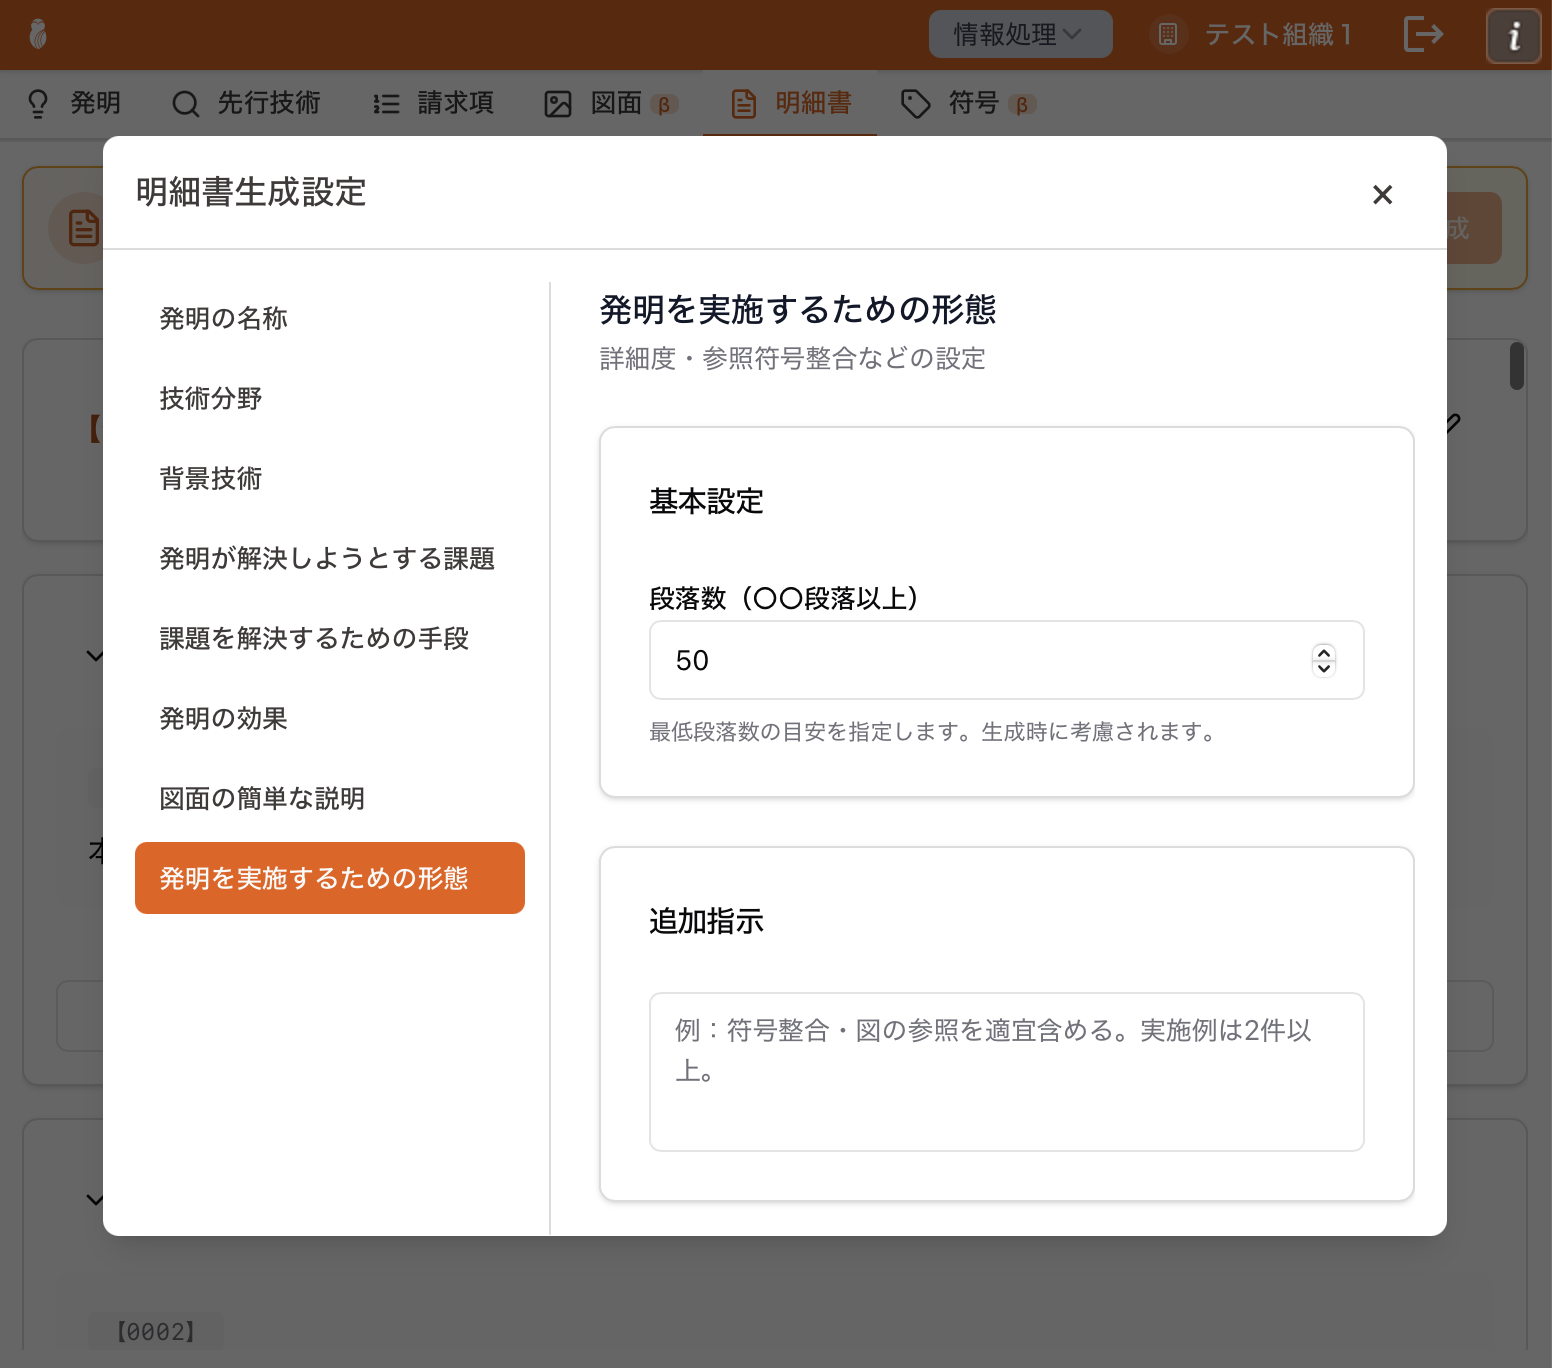The height and width of the screenshot is (1368, 1552).
Task: Switch to the 先行技術 tab
Action: tap(246, 103)
